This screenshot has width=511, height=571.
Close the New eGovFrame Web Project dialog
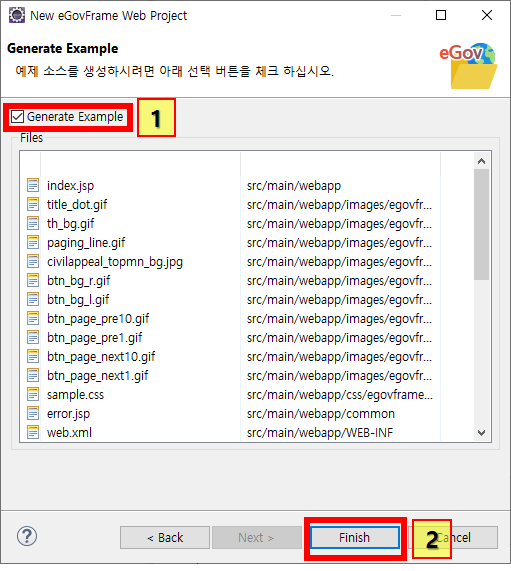487,15
